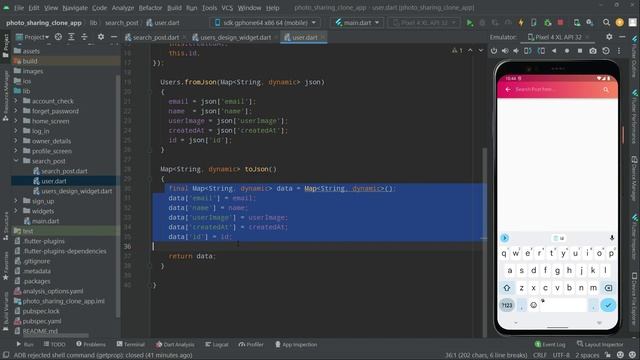Collapse search_post folder

click(x=16, y=161)
